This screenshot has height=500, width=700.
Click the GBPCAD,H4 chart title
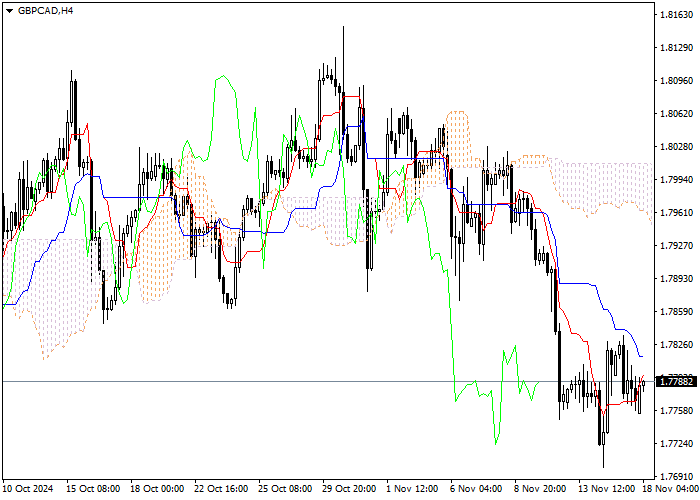(45, 11)
